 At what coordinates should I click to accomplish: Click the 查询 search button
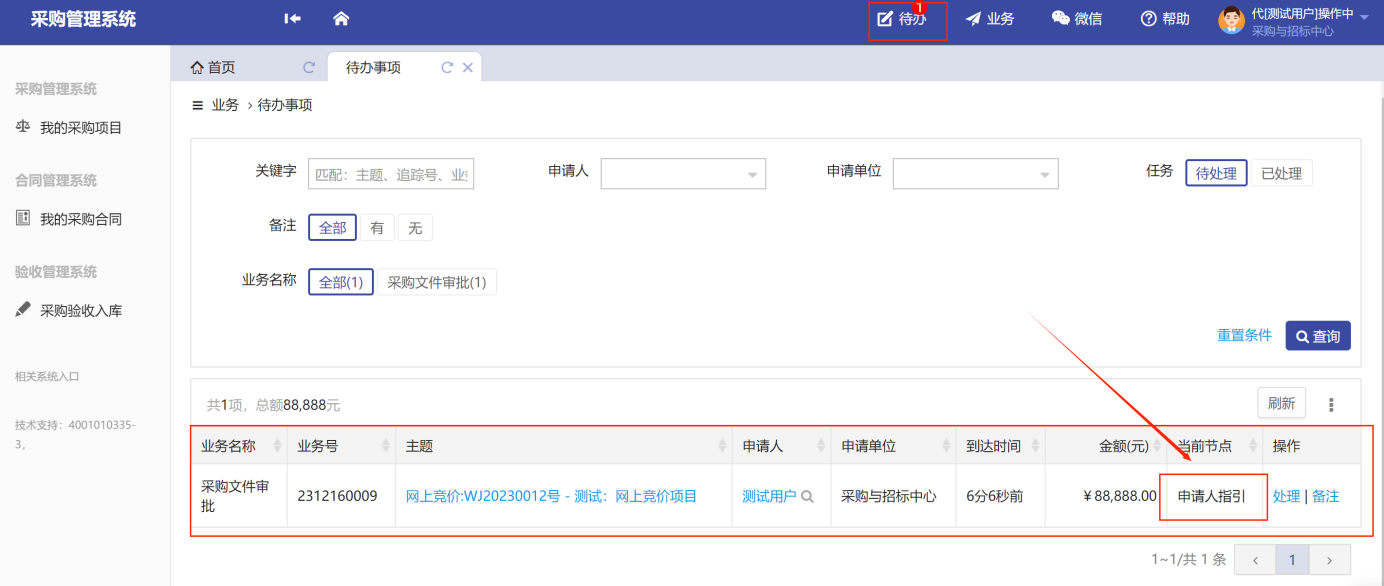(1318, 336)
